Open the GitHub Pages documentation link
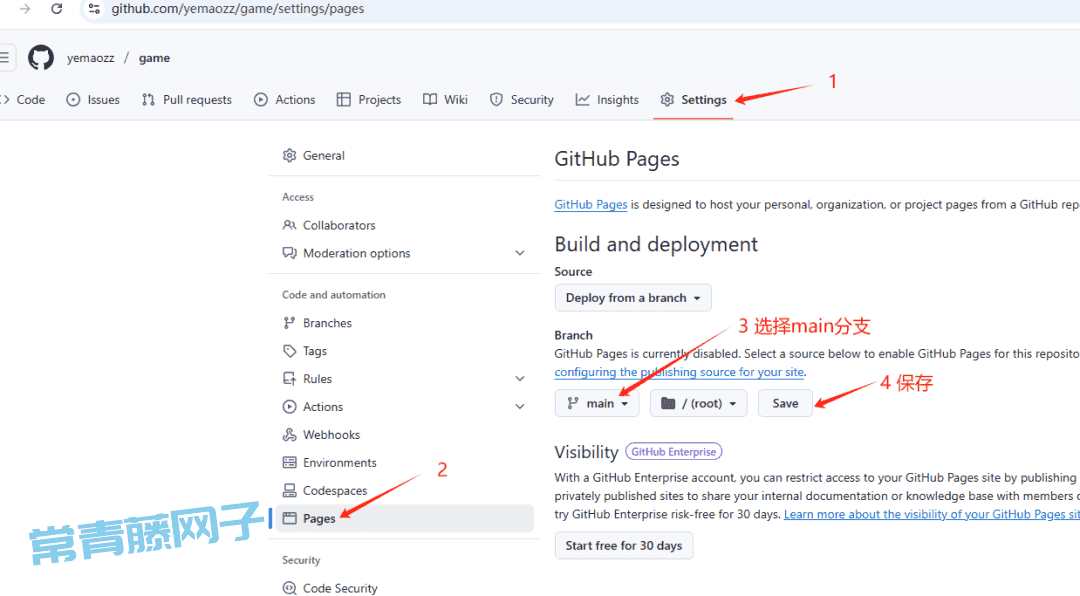Image resolution: width=1080 pixels, height=596 pixels. click(591, 205)
